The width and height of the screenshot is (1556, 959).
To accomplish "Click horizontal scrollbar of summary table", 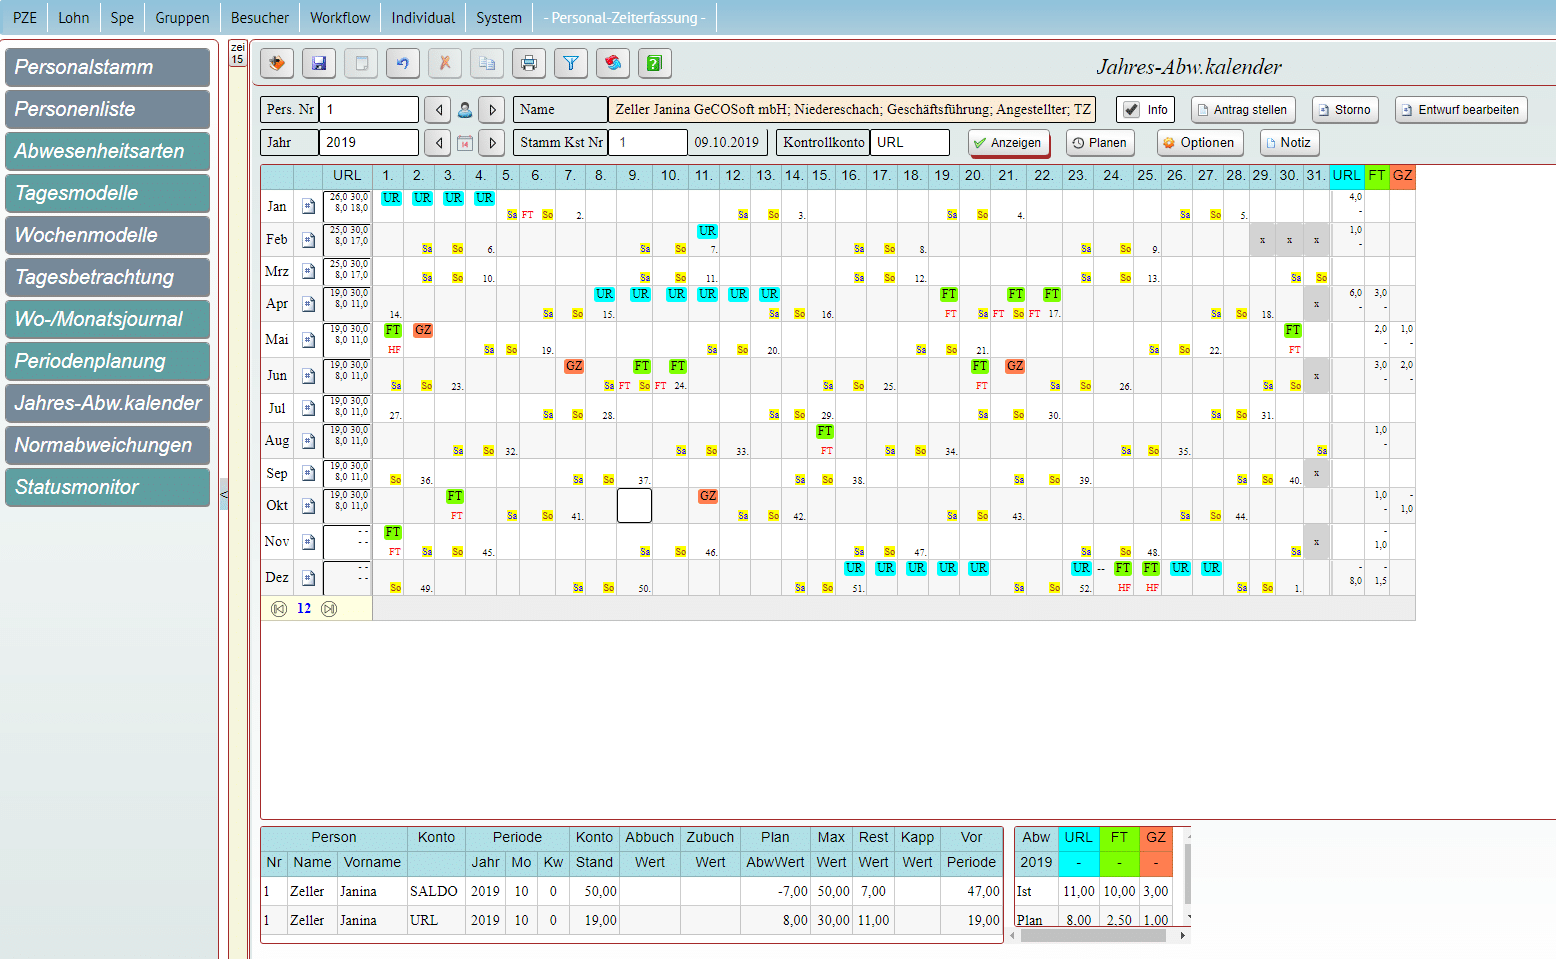I will (1093, 936).
